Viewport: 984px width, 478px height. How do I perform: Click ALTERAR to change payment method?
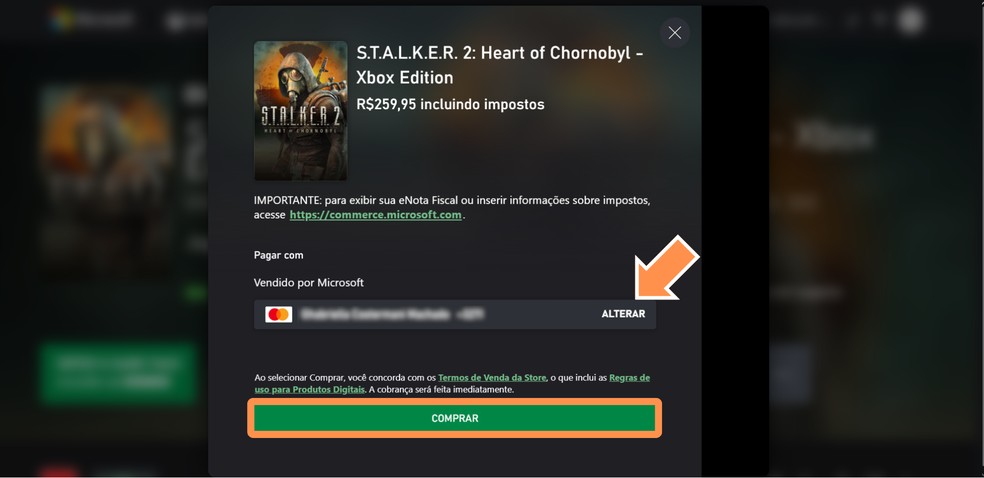623,314
